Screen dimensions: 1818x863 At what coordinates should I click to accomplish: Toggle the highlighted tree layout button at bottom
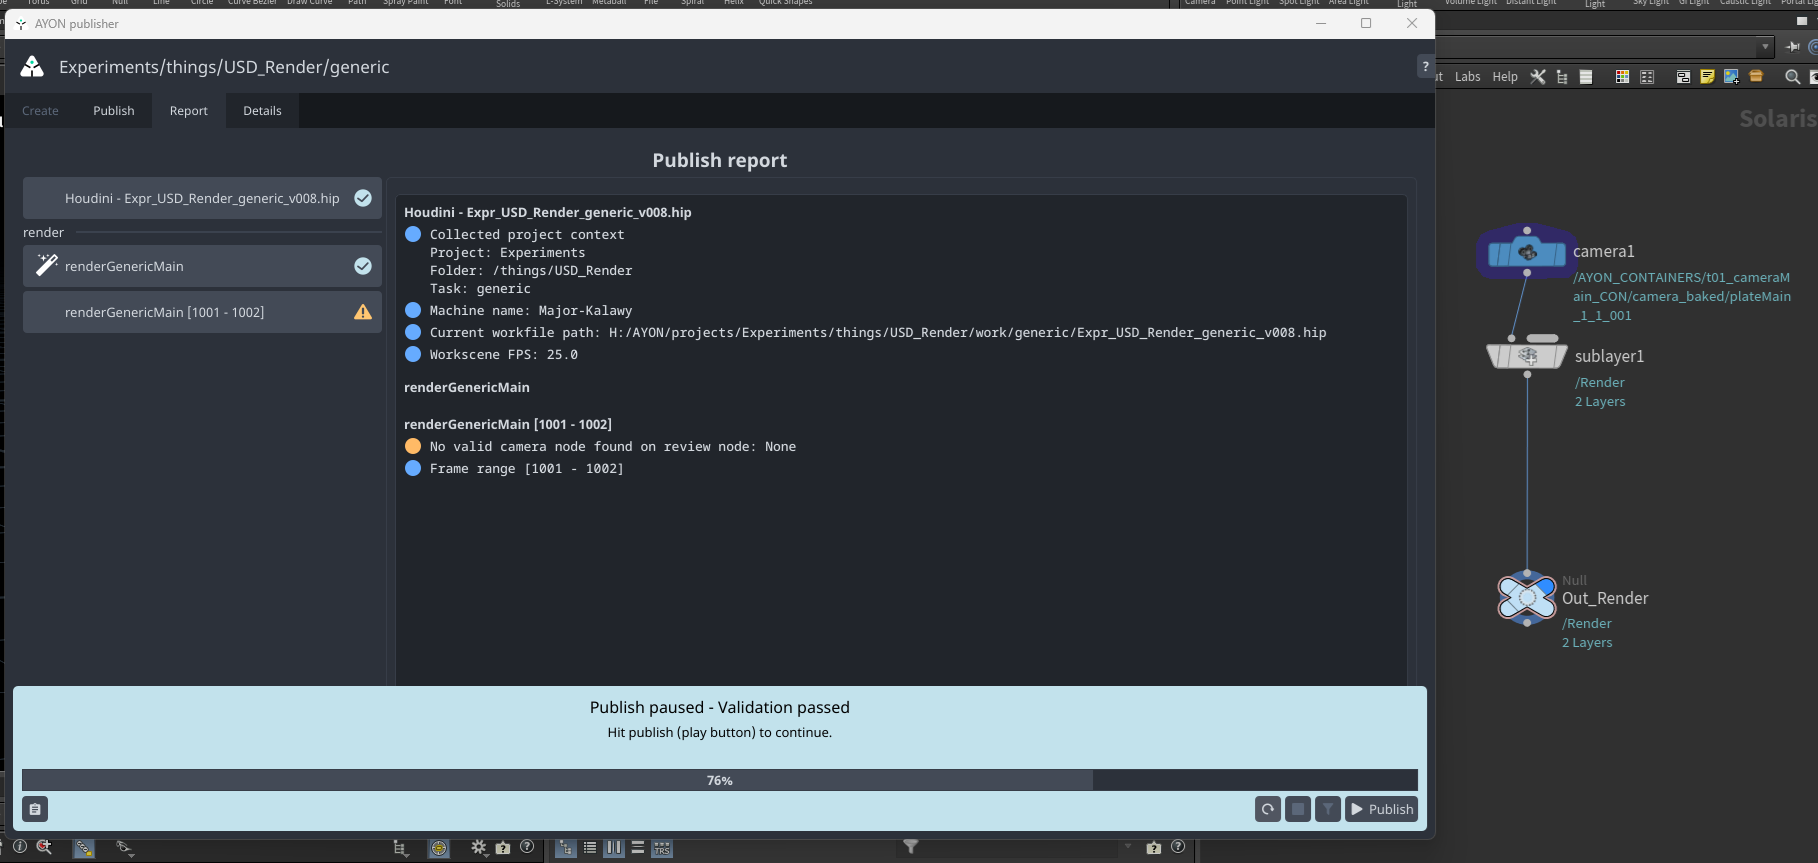point(566,848)
